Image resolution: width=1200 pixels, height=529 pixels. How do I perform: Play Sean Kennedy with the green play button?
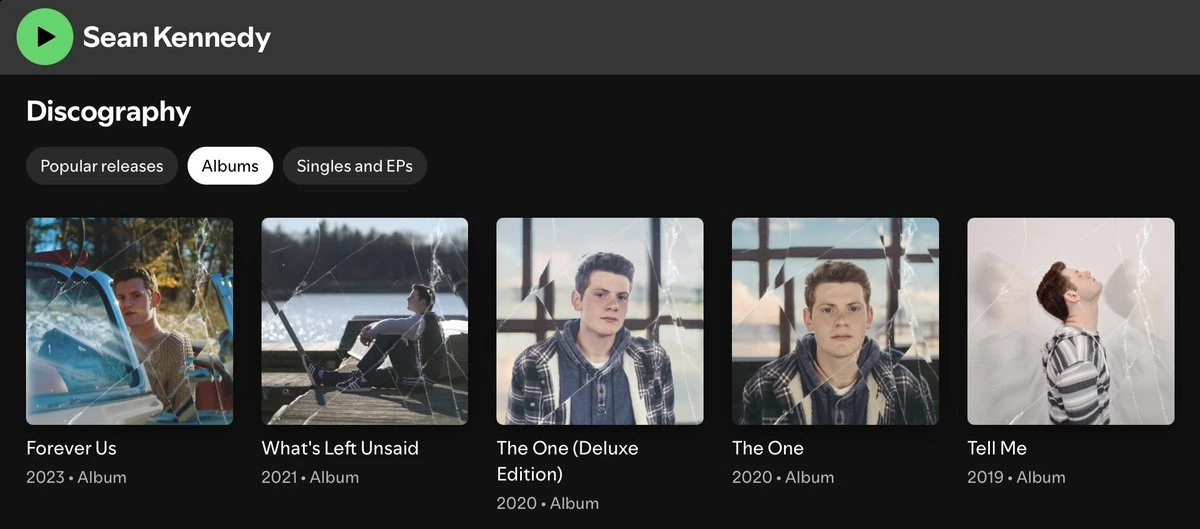(x=45, y=37)
